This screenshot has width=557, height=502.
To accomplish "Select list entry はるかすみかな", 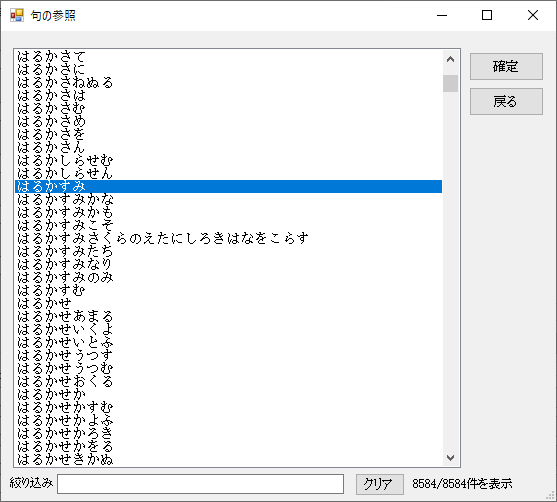I will (x=229, y=199).
